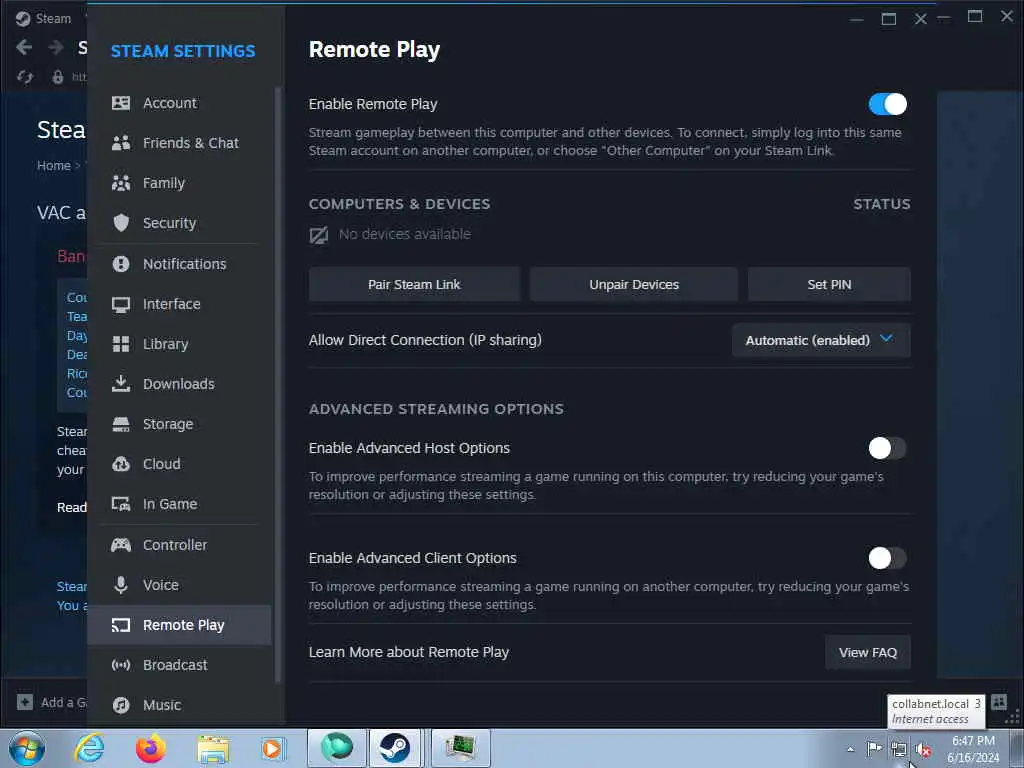Open the friends icon at bottom right

pyautogui.click(x=999, y=702)
